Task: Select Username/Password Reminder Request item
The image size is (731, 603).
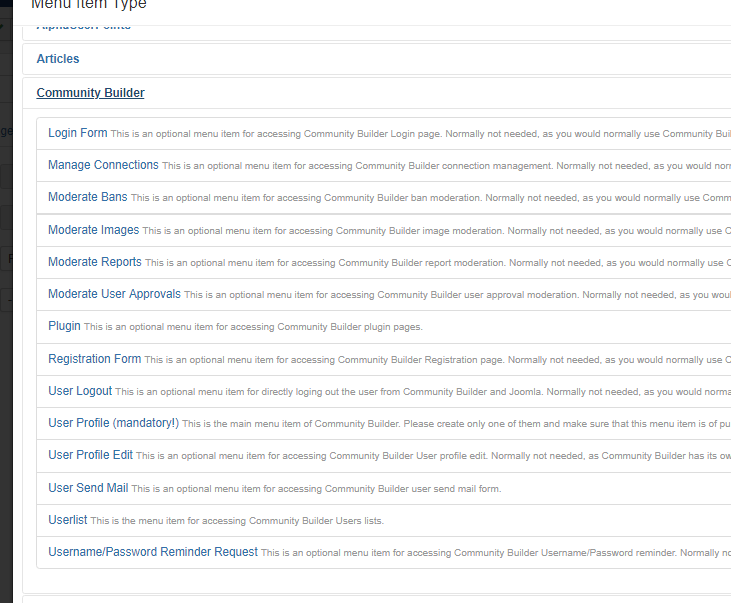Action: pyautogui.click(x=153, y=552)
